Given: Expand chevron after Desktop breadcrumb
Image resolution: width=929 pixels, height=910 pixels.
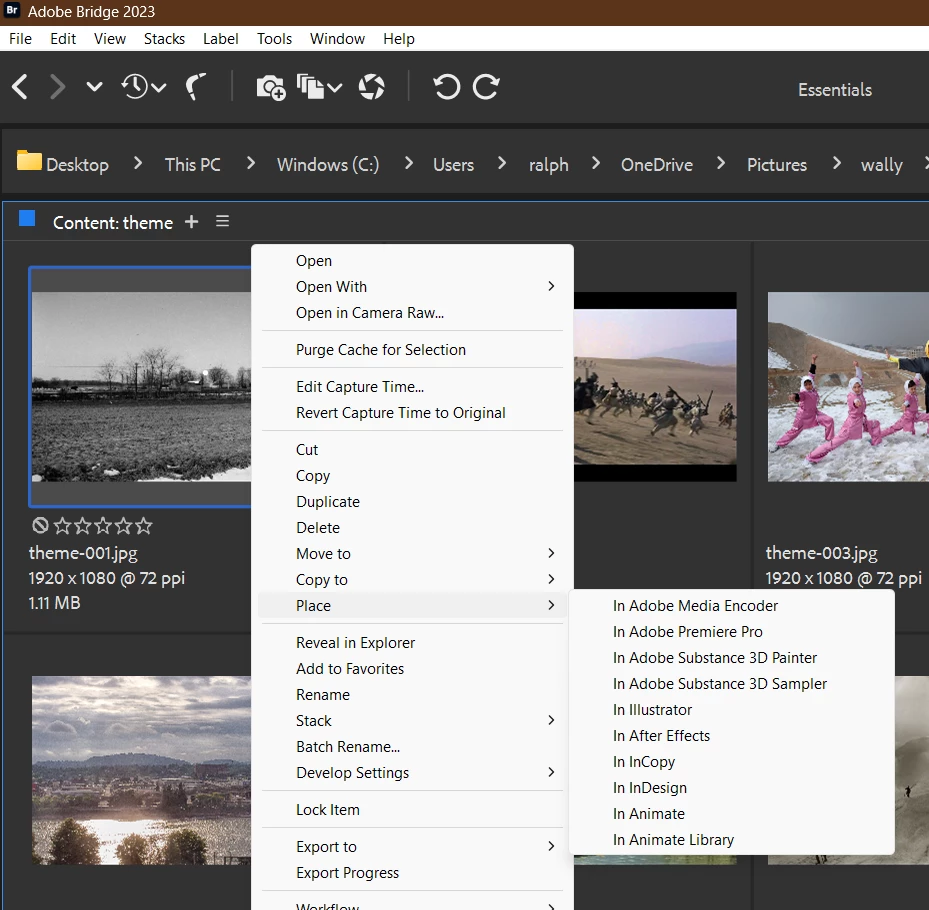Looking at the screenshot, I should [137, 162].
